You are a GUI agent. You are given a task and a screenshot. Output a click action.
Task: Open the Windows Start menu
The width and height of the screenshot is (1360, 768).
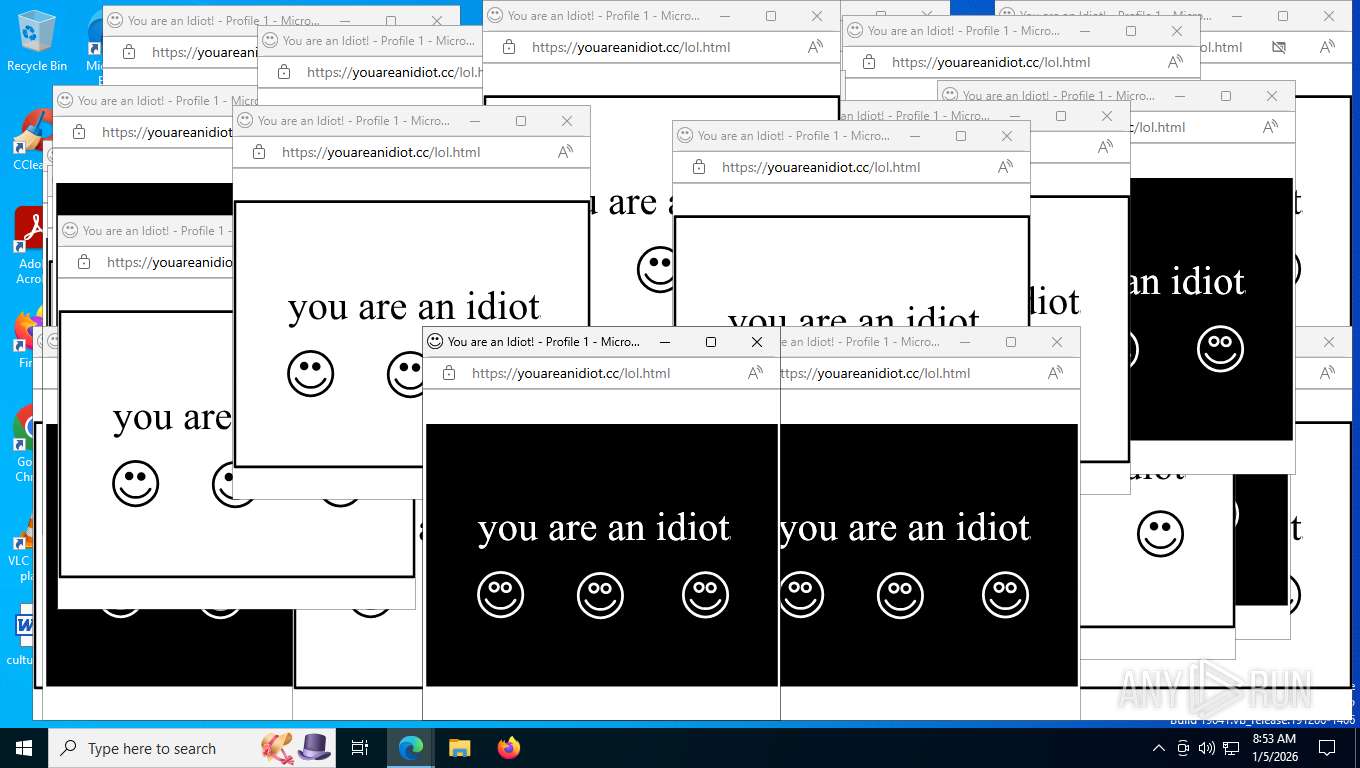coord(24,748)
